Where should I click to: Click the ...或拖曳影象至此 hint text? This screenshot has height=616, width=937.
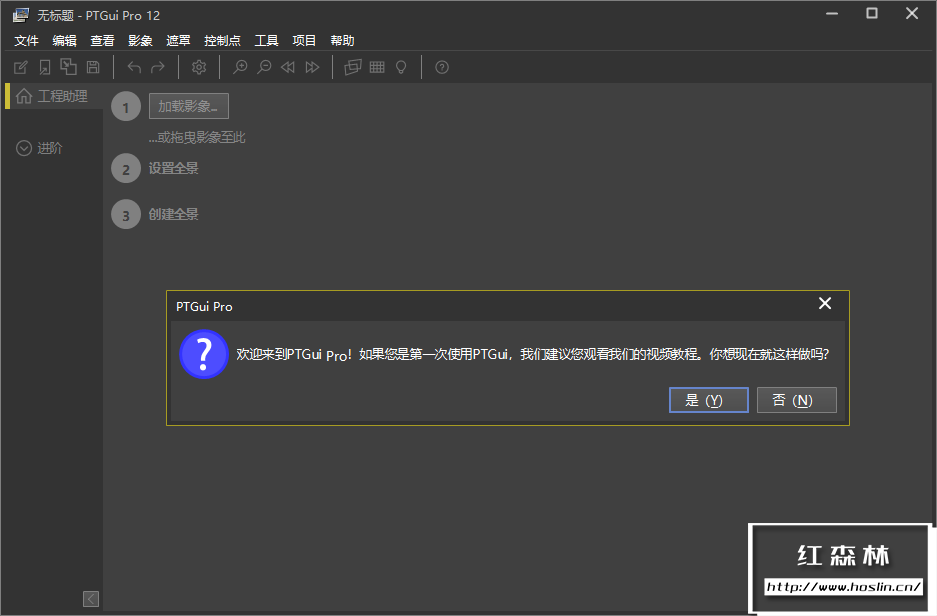point(197,137)
